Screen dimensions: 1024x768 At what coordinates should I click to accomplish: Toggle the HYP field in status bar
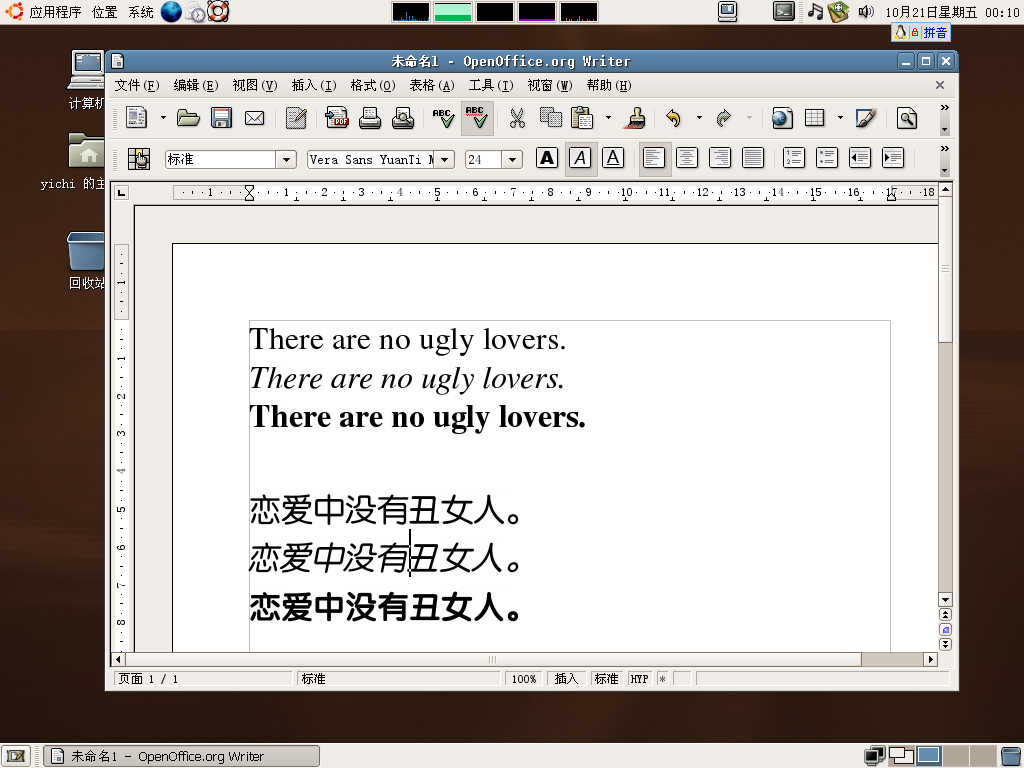[639, 679]
